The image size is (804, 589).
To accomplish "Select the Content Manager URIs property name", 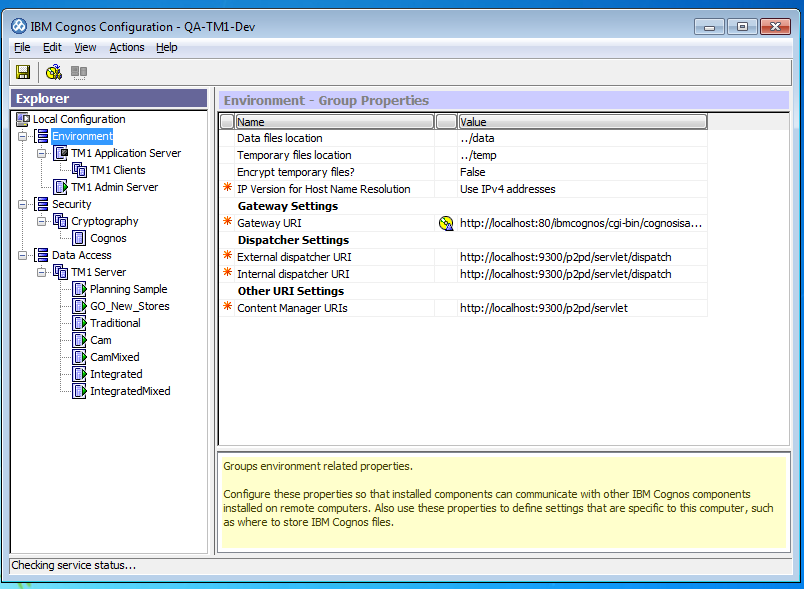I will (x=292, y=308).
